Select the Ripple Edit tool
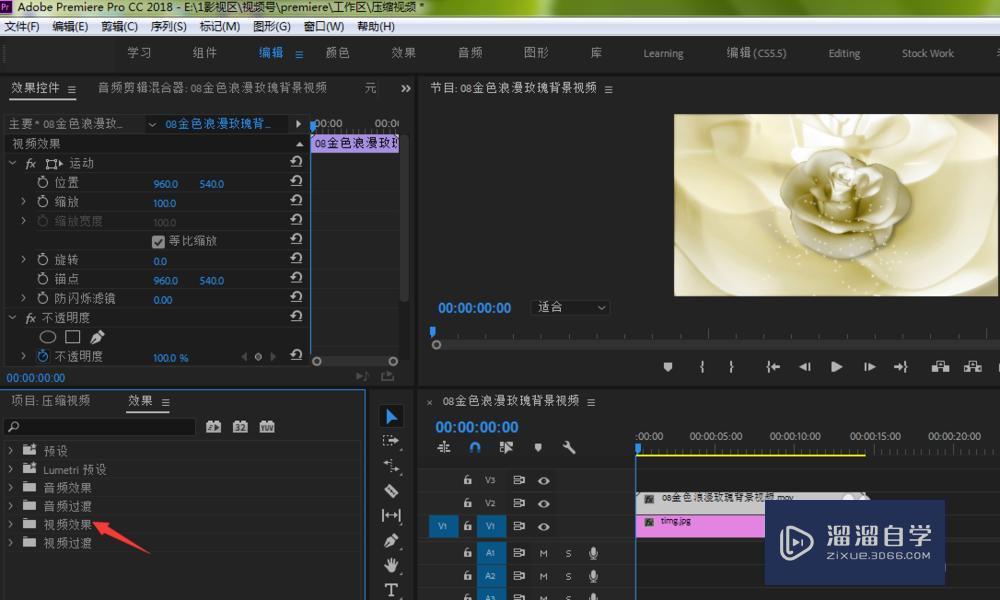1000x600 pixels. pyautogui.click(x=392, y=466)
